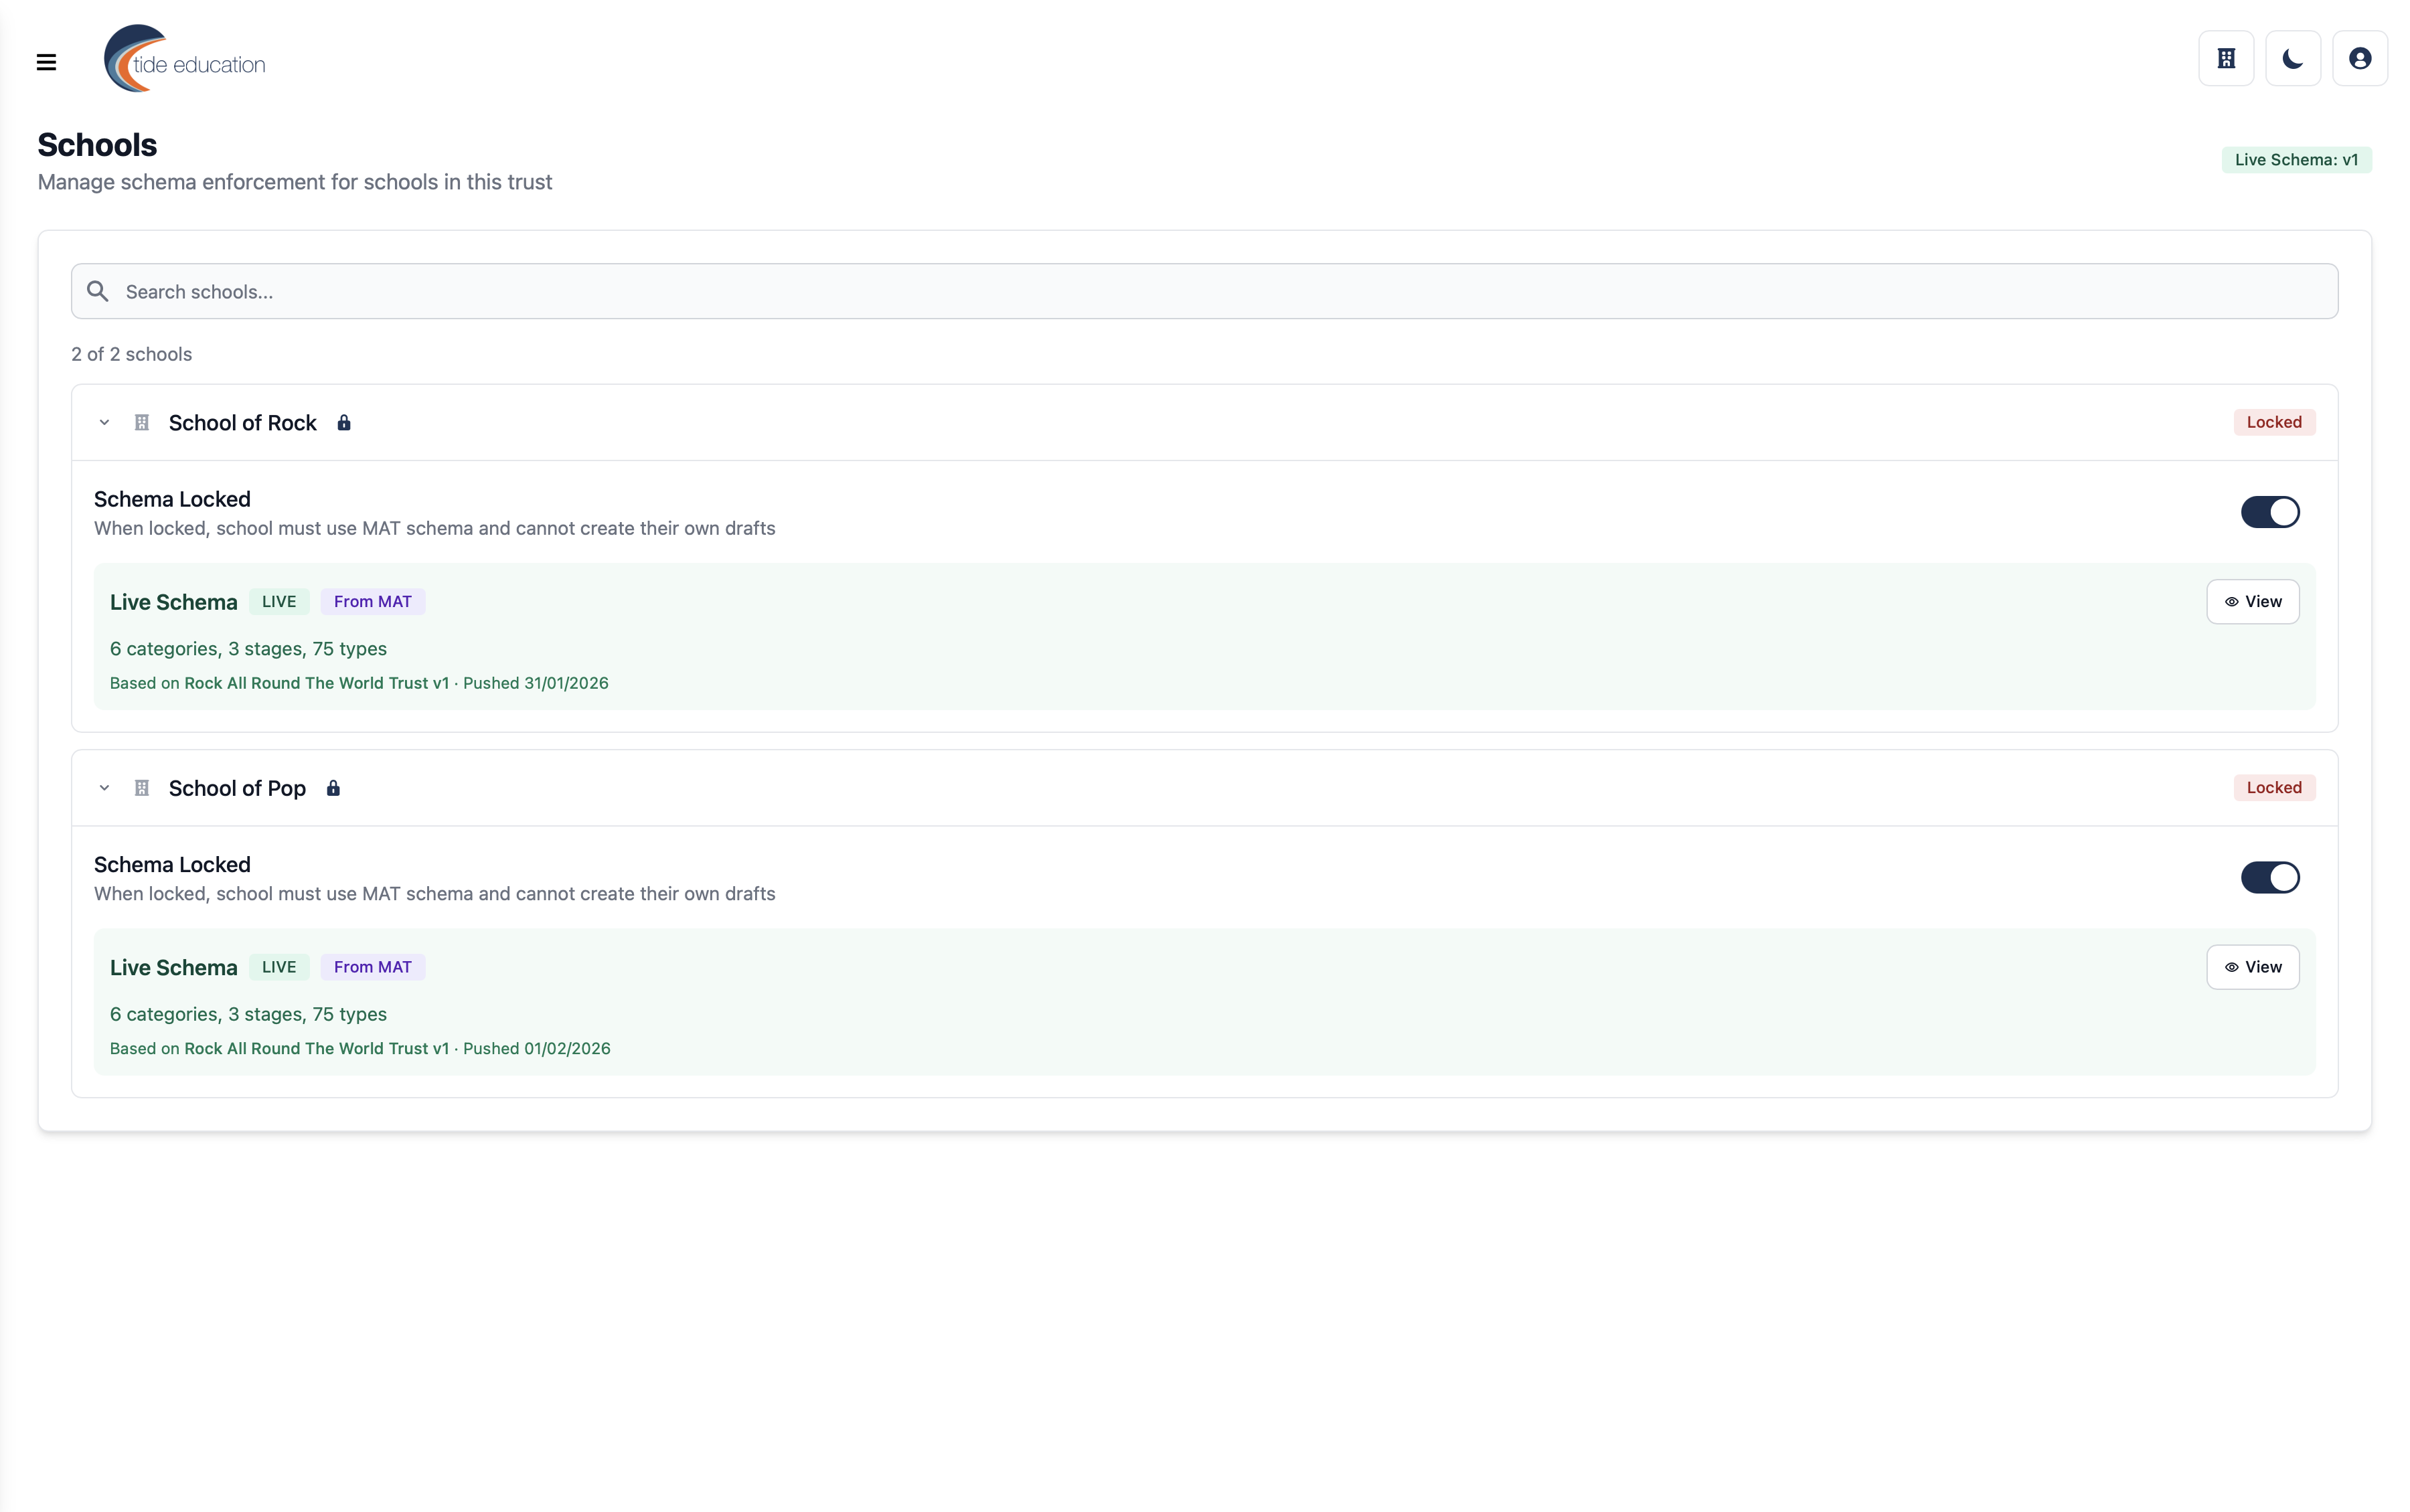Disable Schema Locked toggle for School of Pop
2410x1512 pixels.
click(x=2269, y=877)
